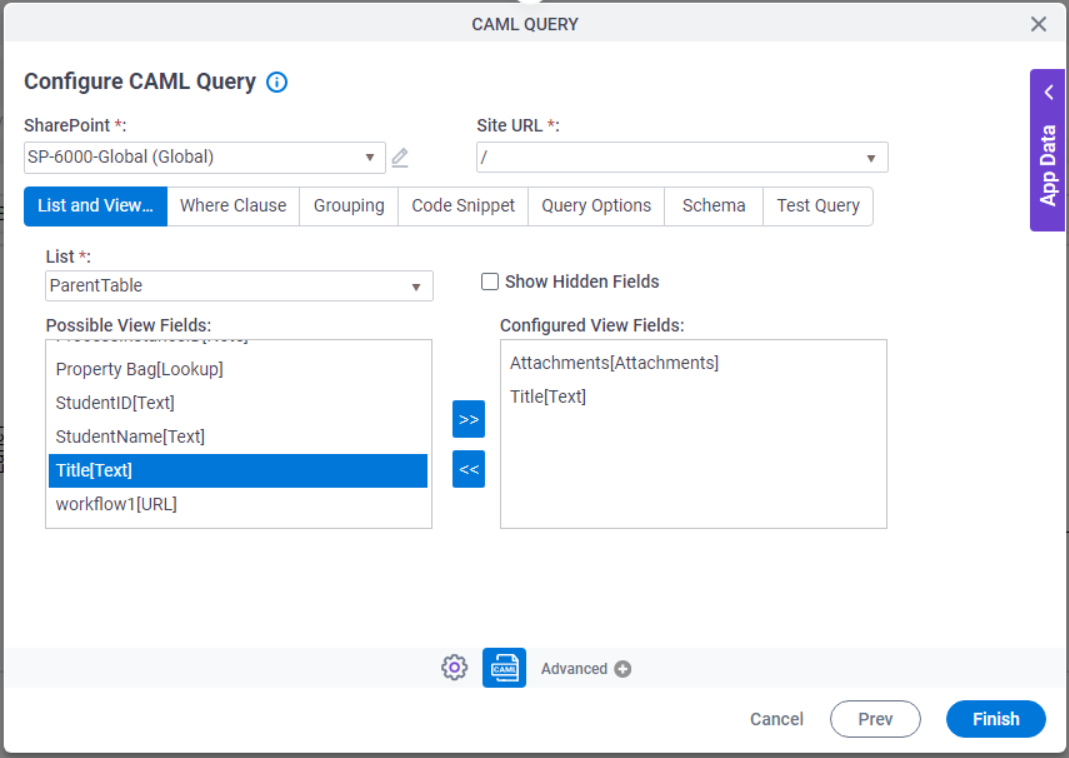Viewport: 1069px width, 758px height.
Task: Select the CAML query icon in footer
Action: 504,668
